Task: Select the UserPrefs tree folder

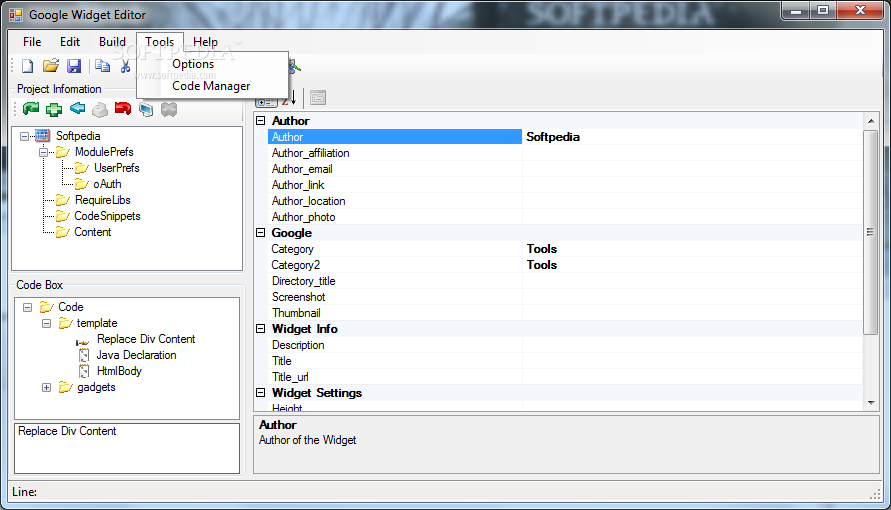Action: pos(116,168)
